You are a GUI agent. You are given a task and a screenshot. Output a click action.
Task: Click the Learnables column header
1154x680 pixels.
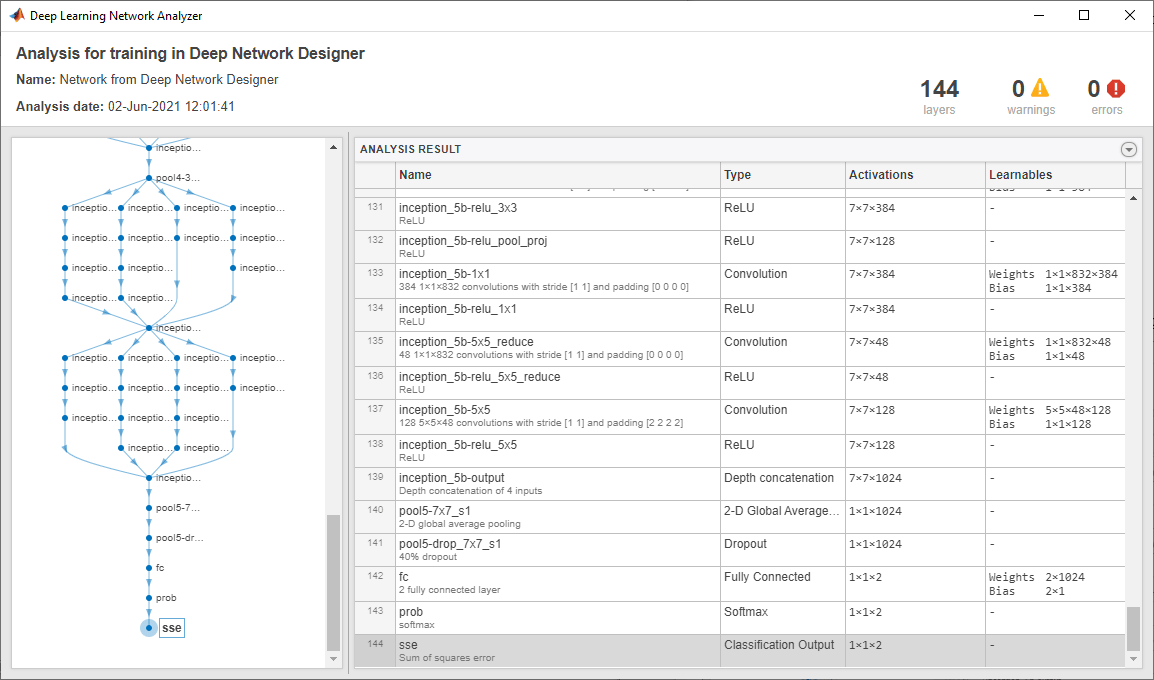coord(1055,175)
